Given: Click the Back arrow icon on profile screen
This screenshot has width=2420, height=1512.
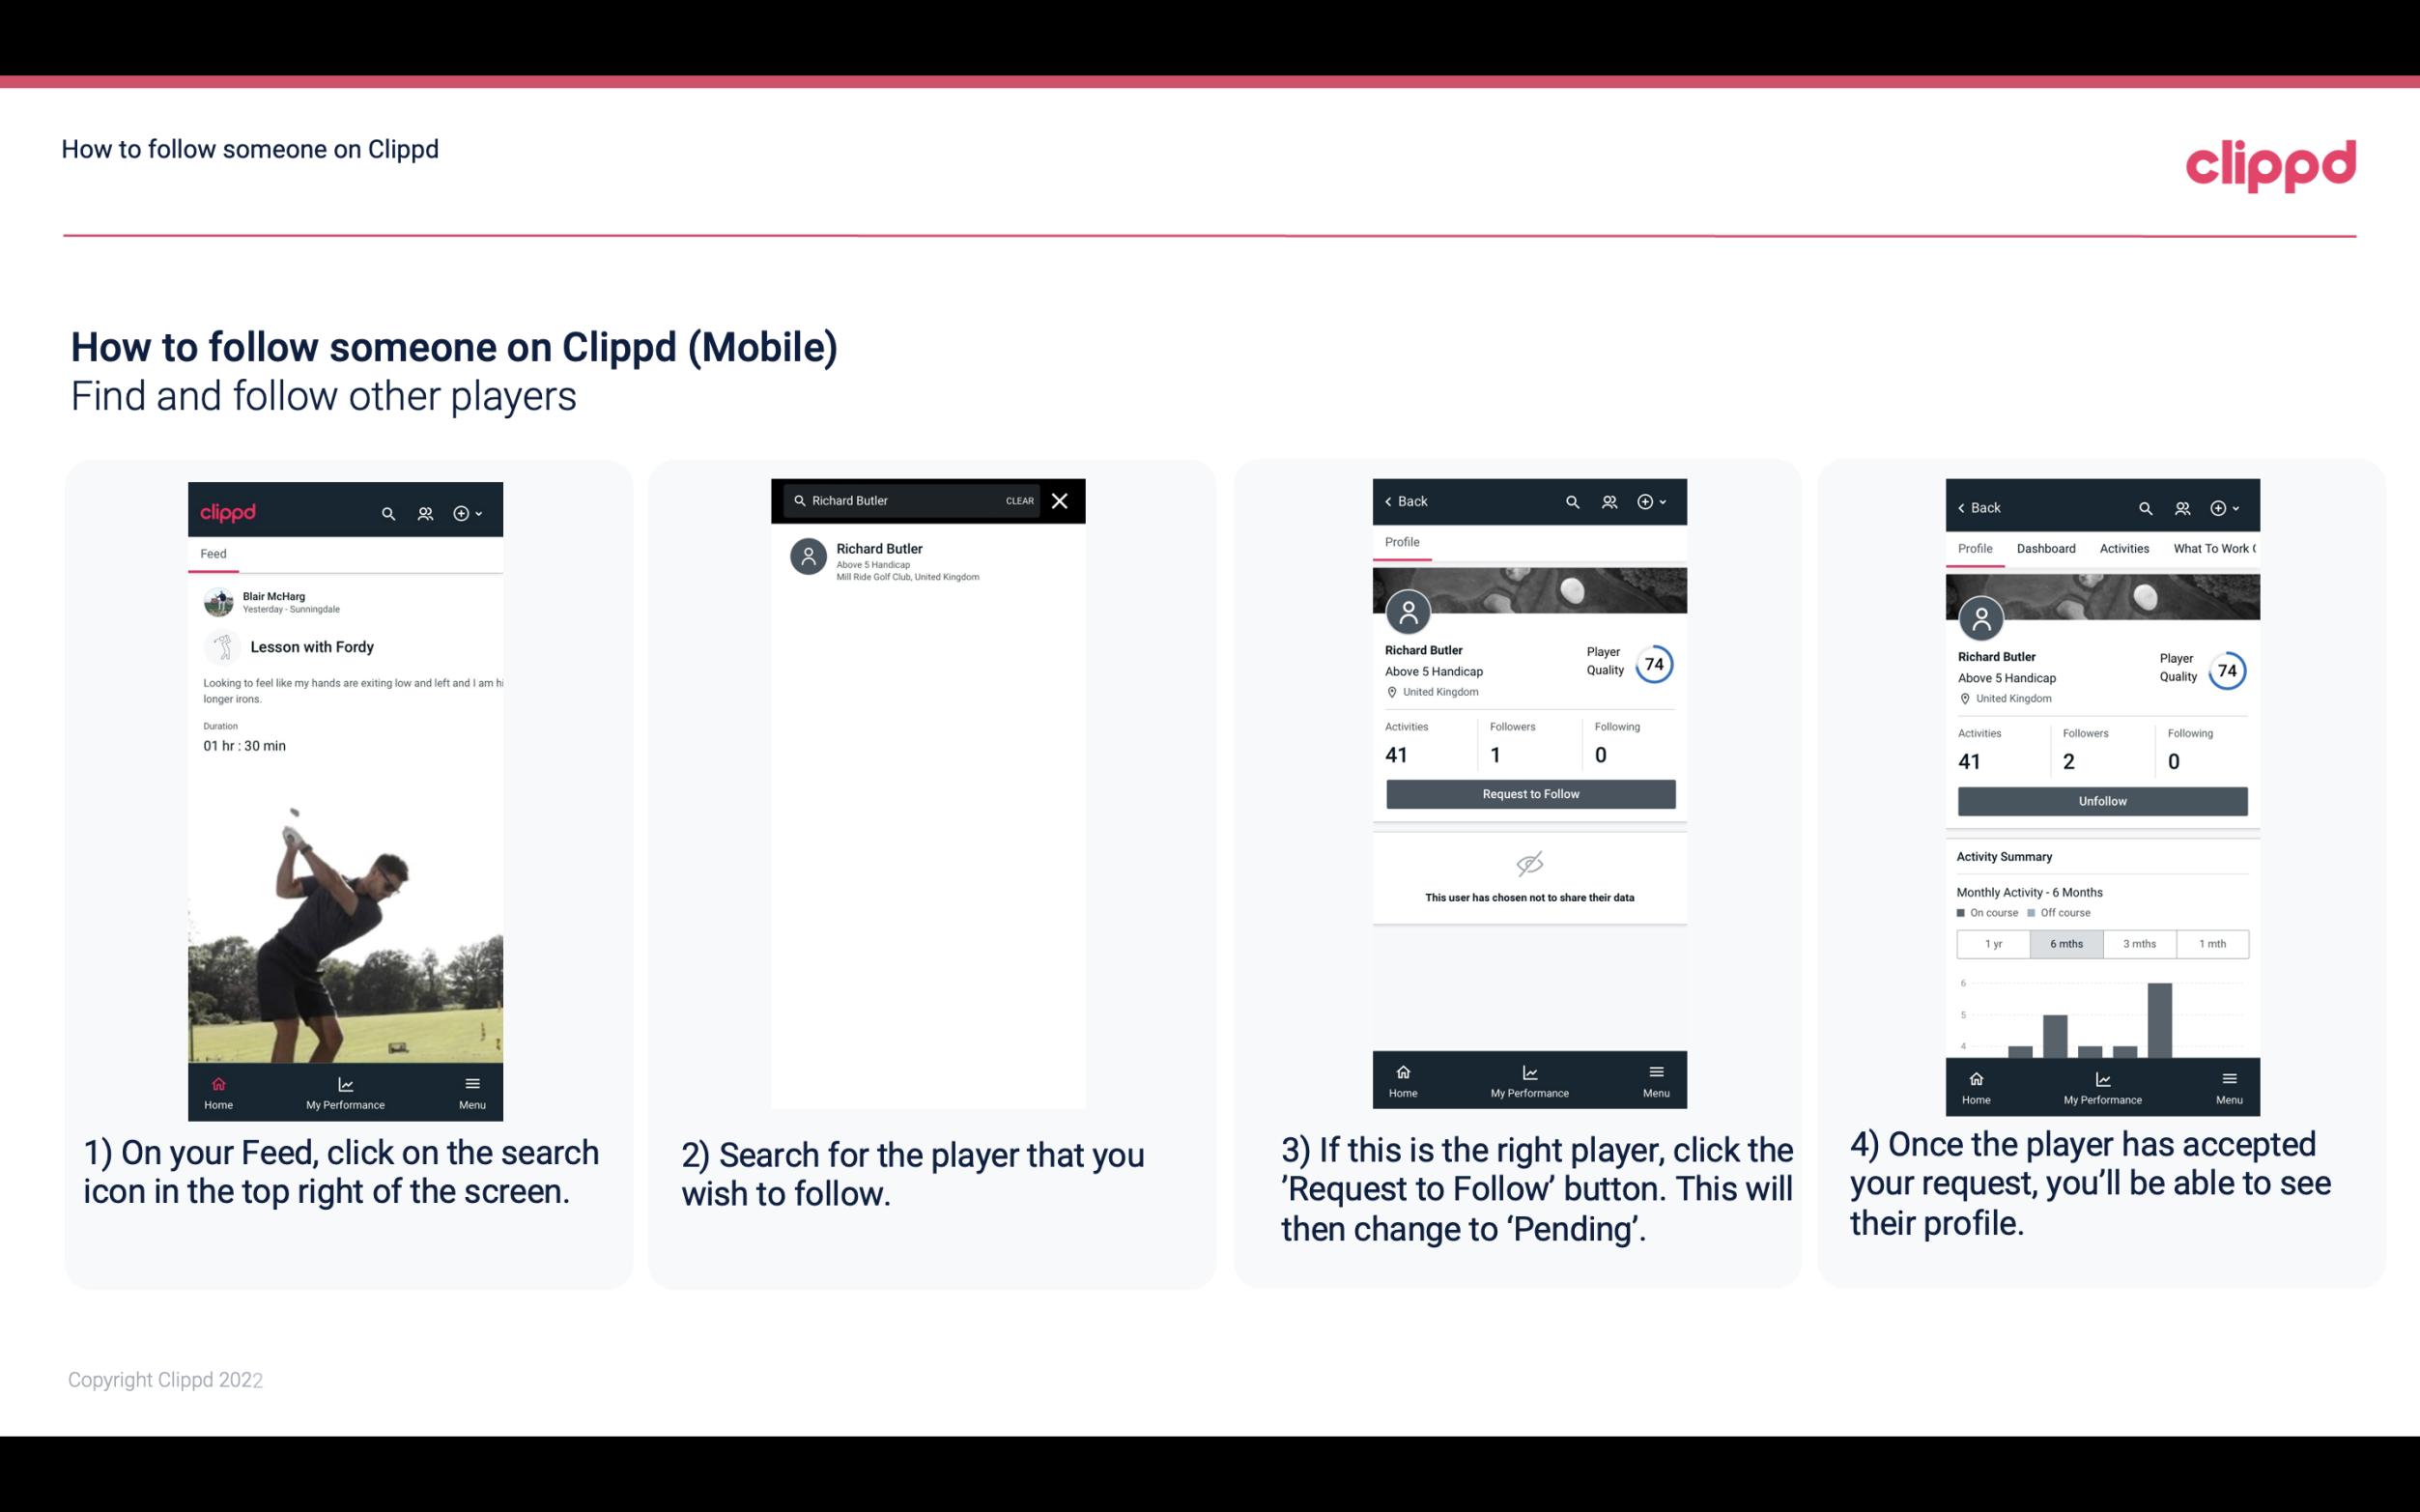Looking at the screenshot, I should point(1391,501).
